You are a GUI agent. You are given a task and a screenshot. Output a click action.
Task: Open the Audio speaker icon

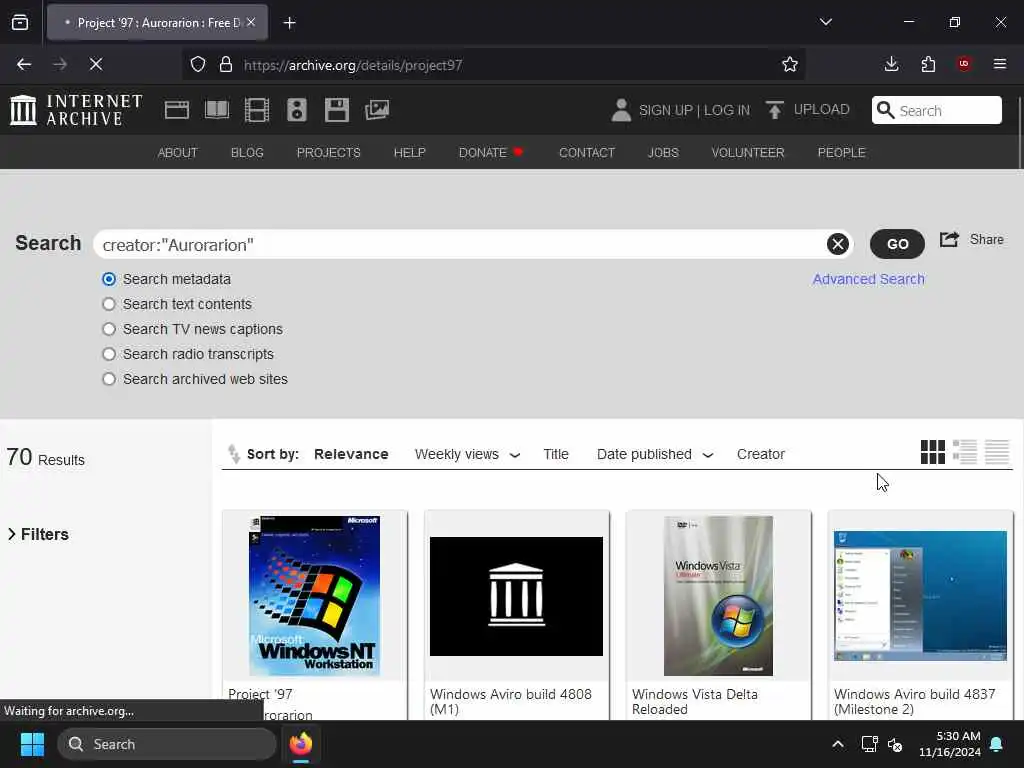click(296, 110)
